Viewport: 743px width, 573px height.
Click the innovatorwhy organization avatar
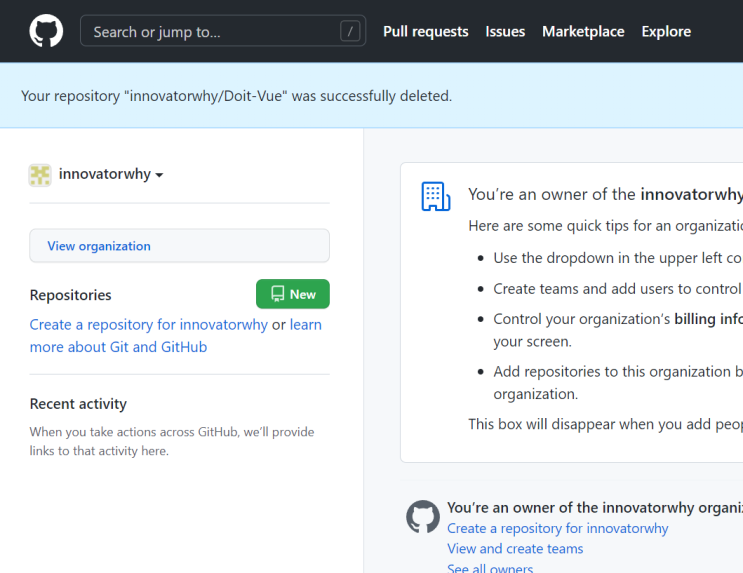[x=40, y=175]
